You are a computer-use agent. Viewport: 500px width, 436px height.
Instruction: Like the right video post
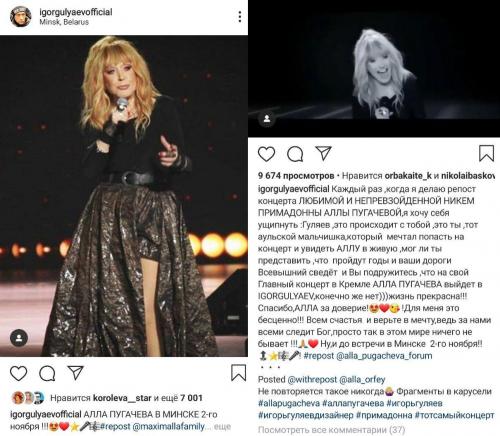pos(266,154)
